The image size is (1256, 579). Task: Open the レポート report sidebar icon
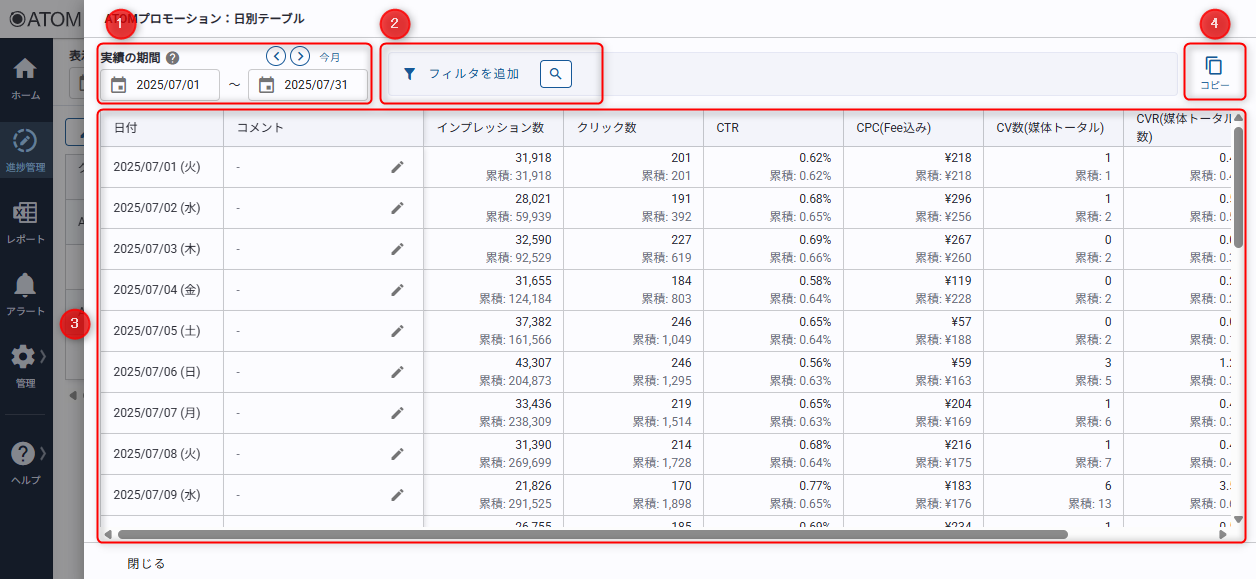coord(26,222)
